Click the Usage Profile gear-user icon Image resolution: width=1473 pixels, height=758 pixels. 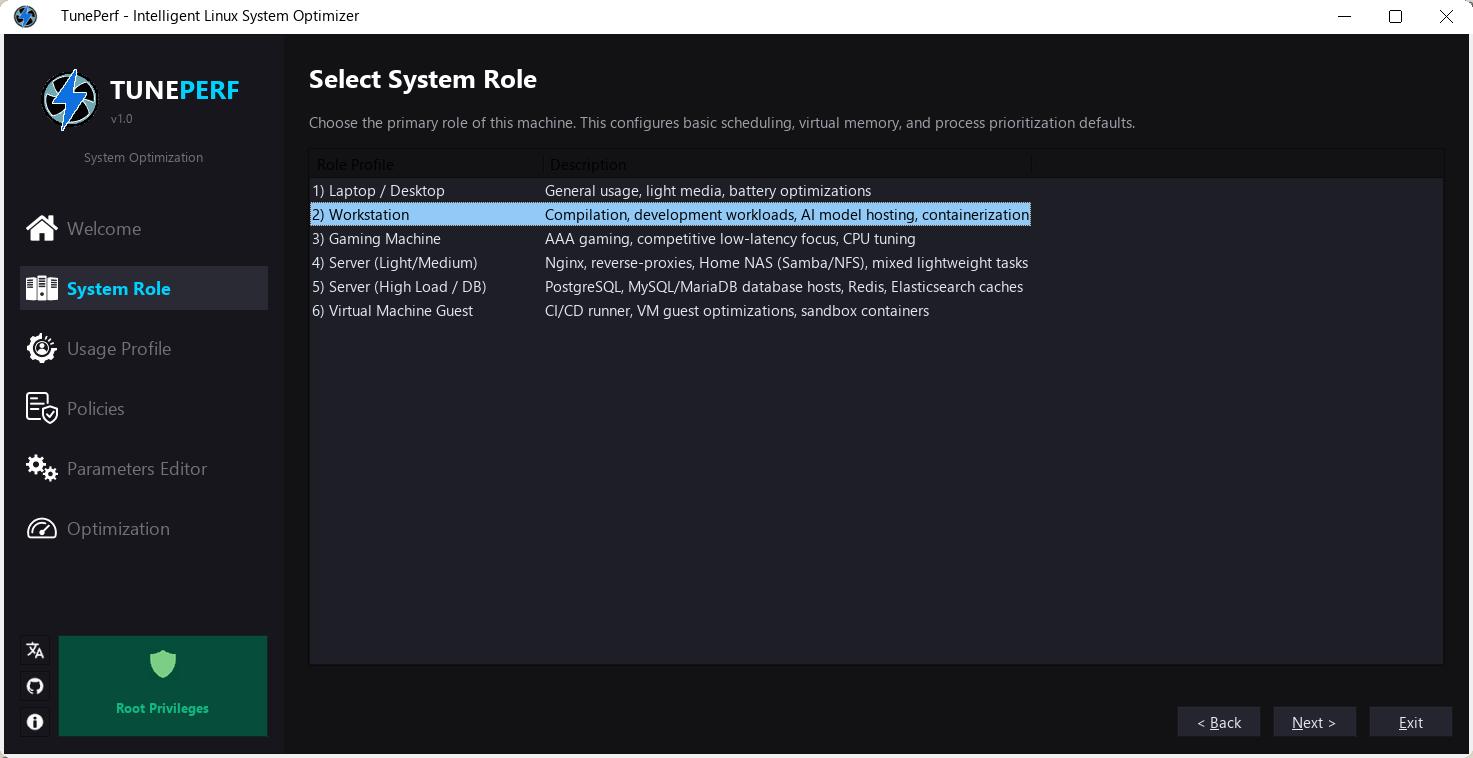tap(42, 348)
